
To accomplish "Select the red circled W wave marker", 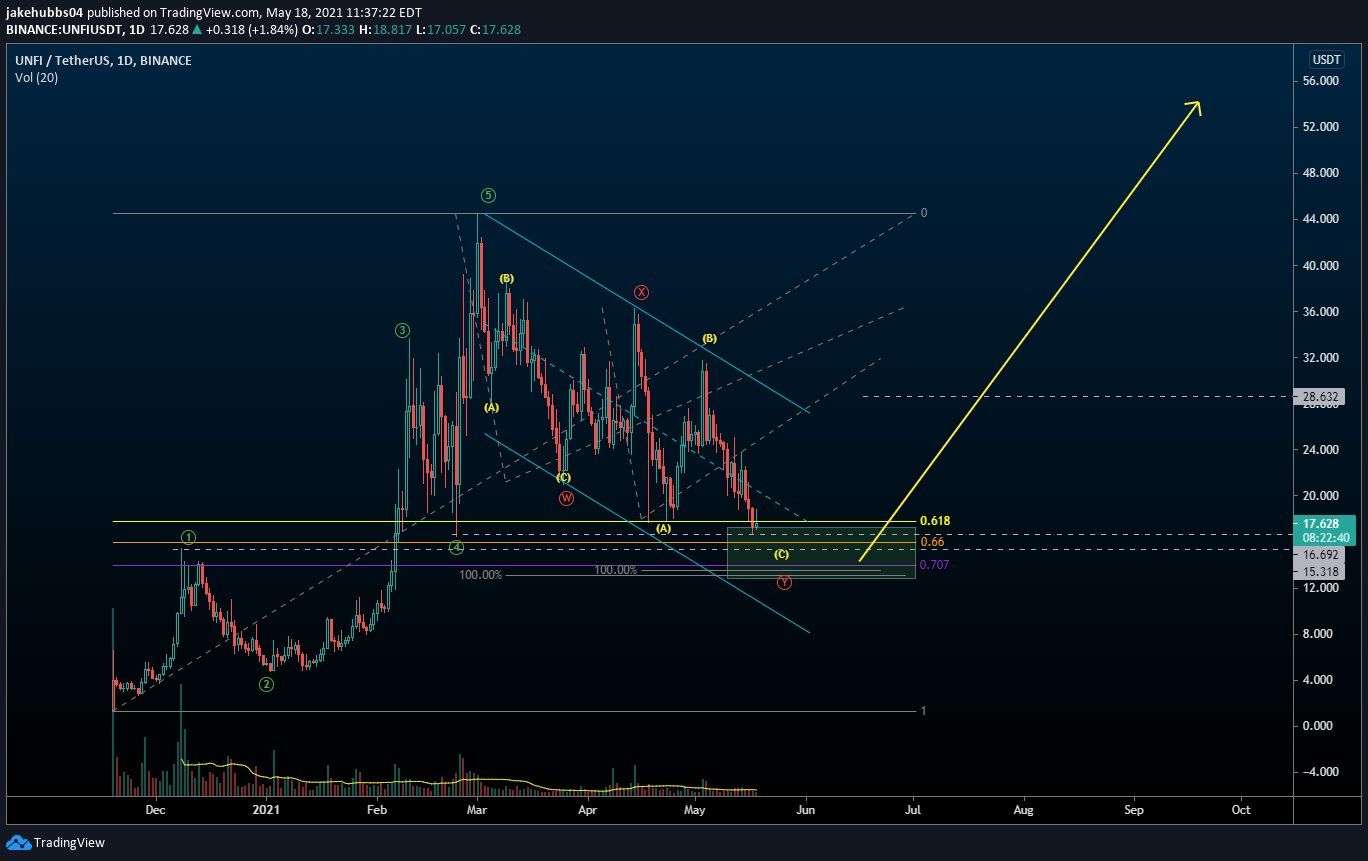I will (x=566, y=498).
